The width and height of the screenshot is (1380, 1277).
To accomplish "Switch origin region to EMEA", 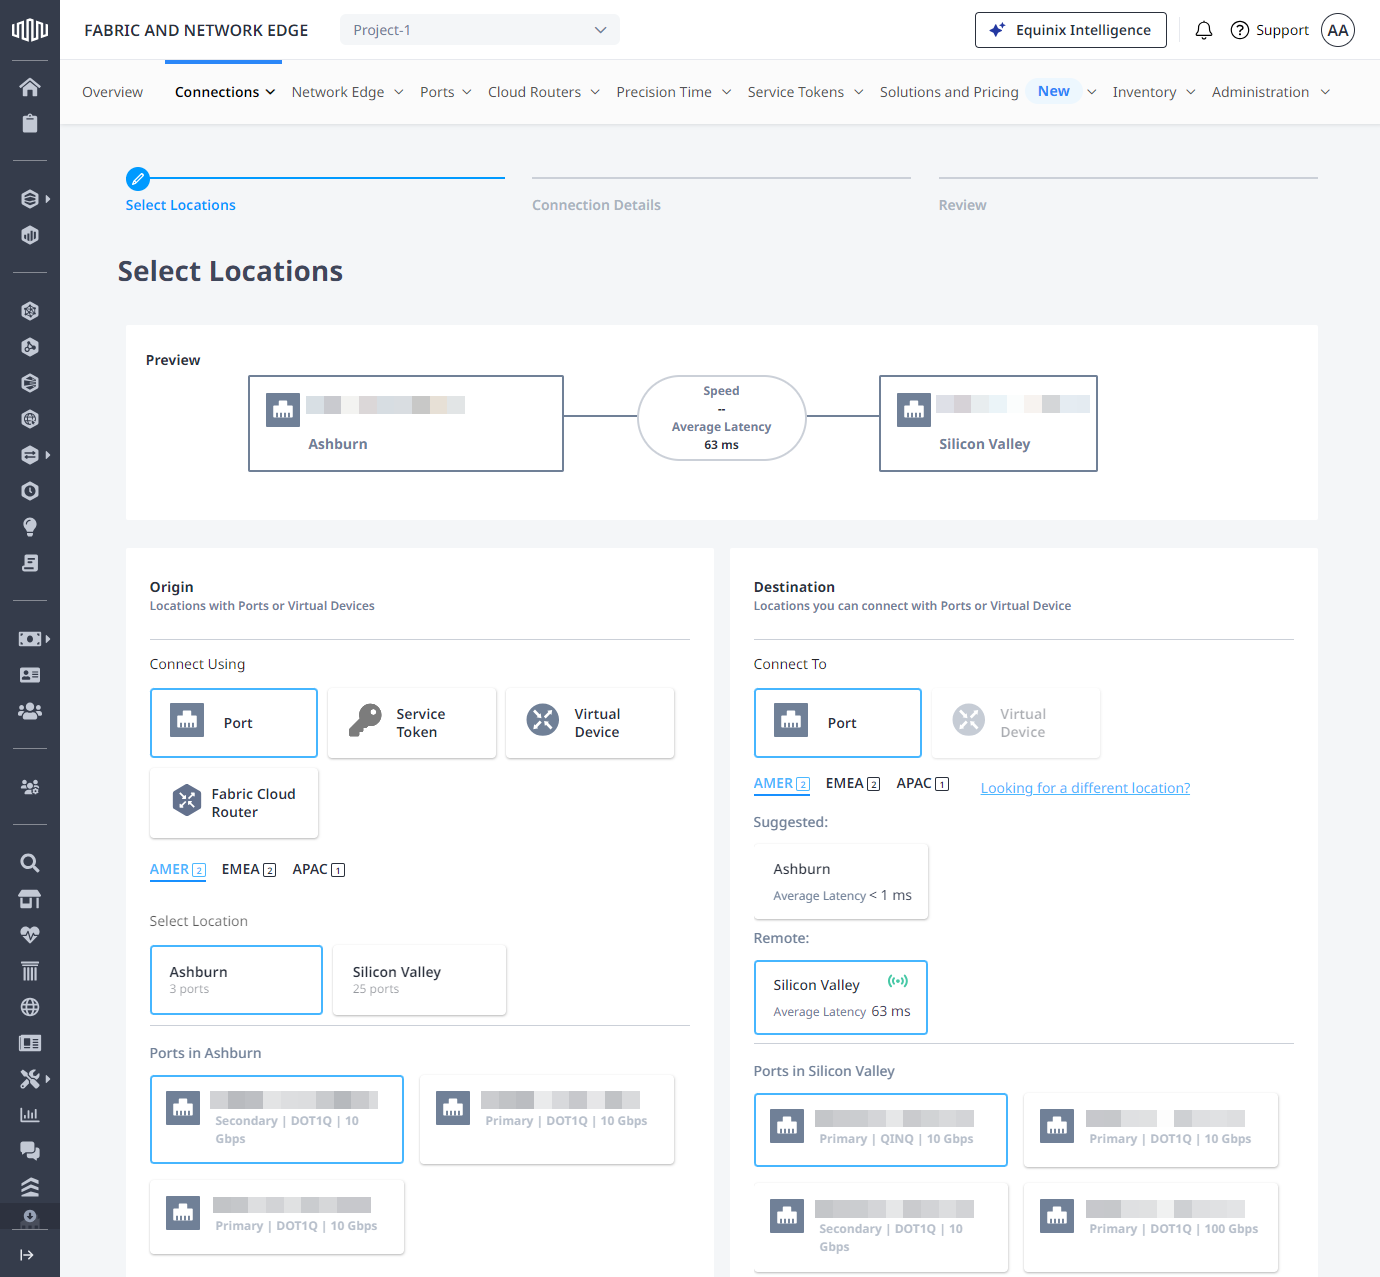I will [x=249, y=869].
